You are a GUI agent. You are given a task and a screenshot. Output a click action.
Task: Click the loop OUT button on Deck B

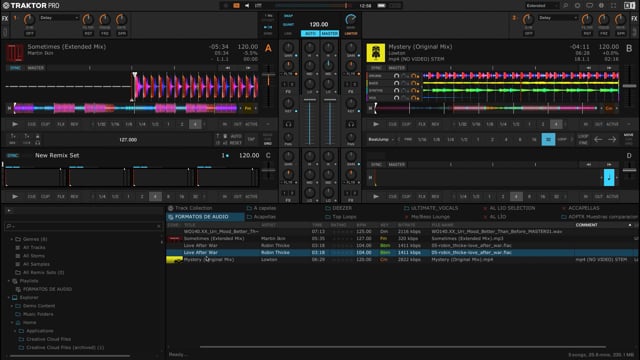click(598, 124)
